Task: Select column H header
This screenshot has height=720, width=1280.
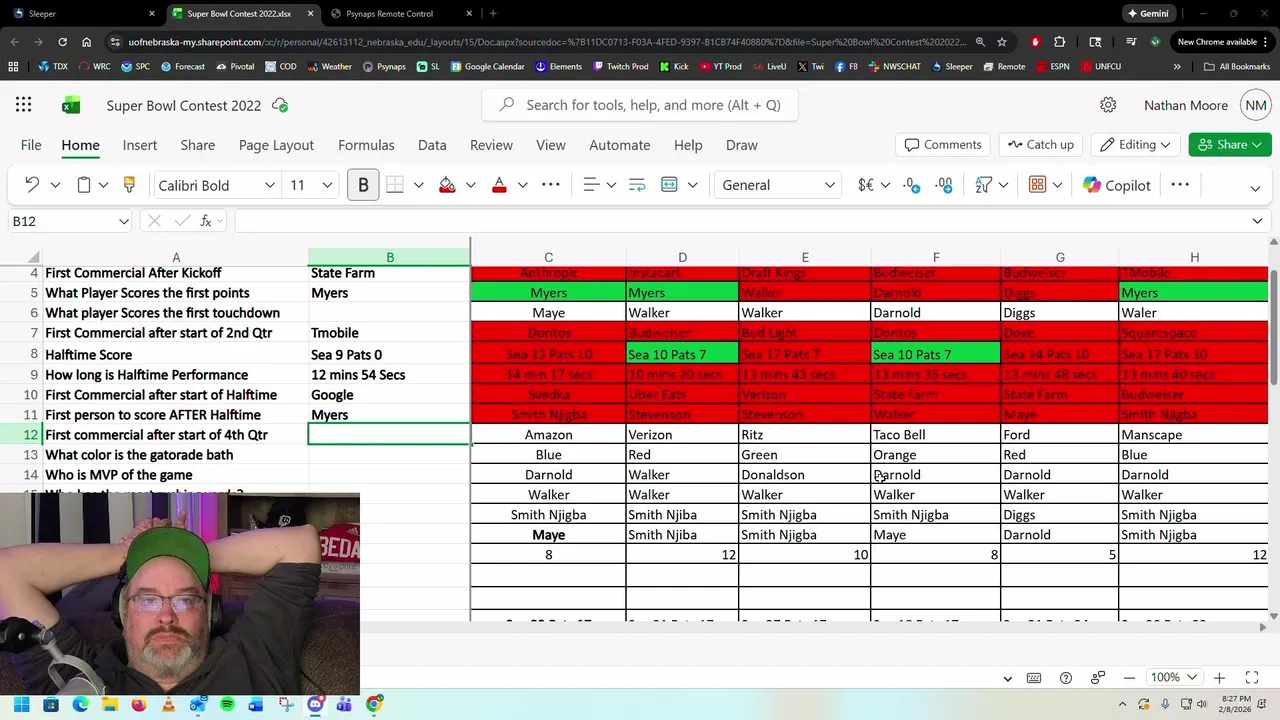Action: pos(1194,257)
